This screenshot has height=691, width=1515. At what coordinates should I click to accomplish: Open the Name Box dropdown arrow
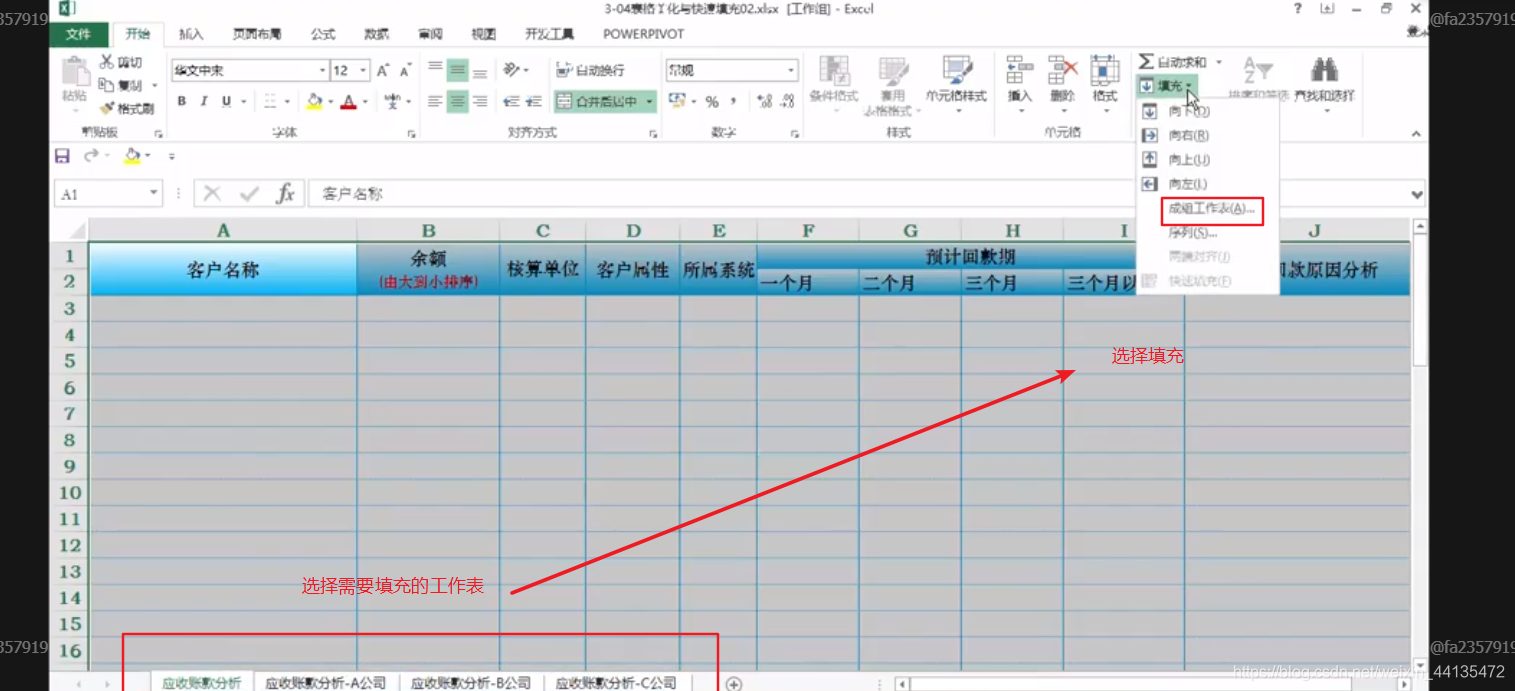[x=154, y=194]
